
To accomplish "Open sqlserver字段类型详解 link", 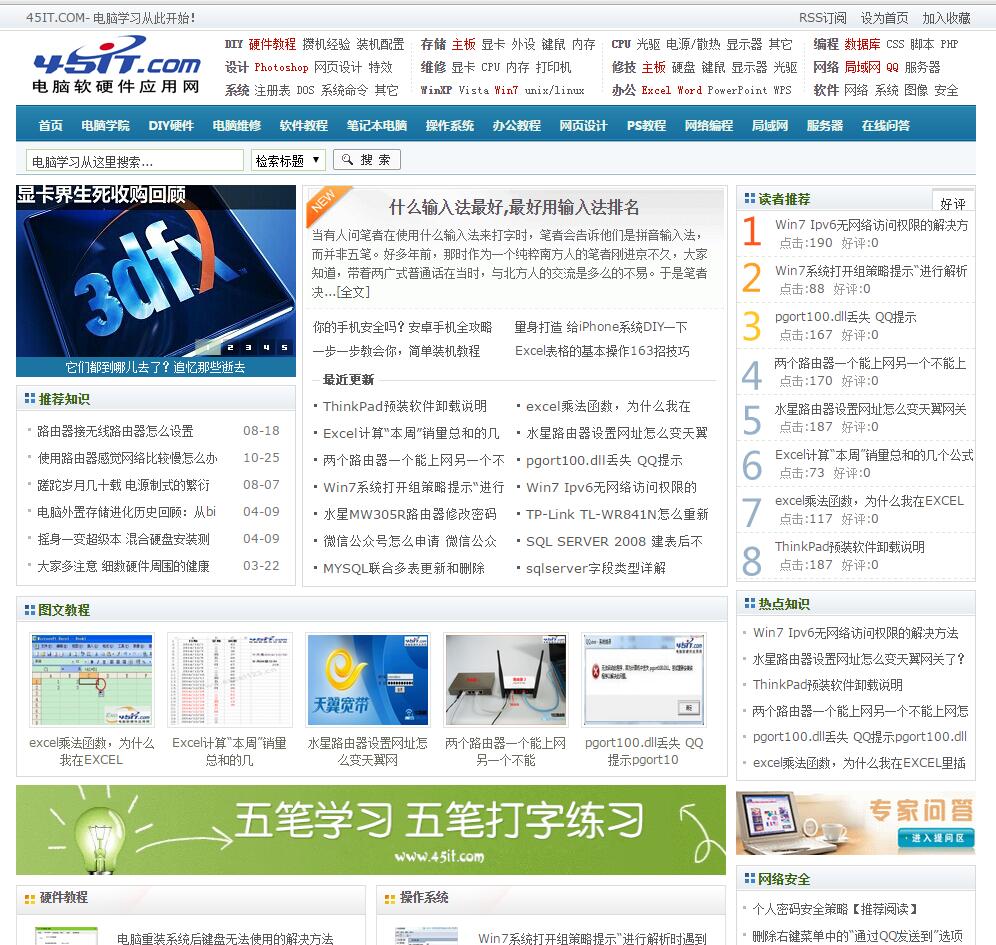I will point(596,568).
